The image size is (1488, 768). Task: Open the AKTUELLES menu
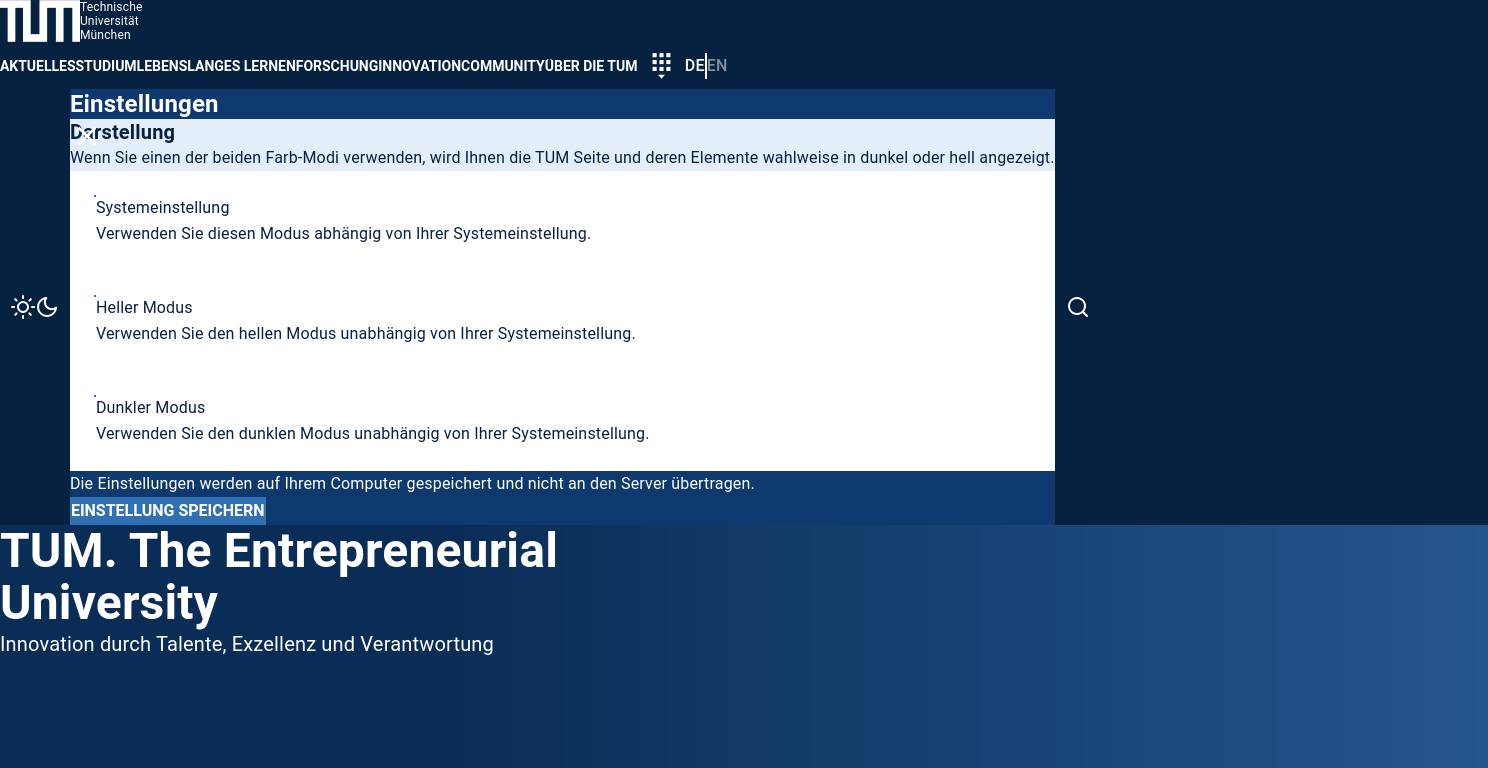38,66
